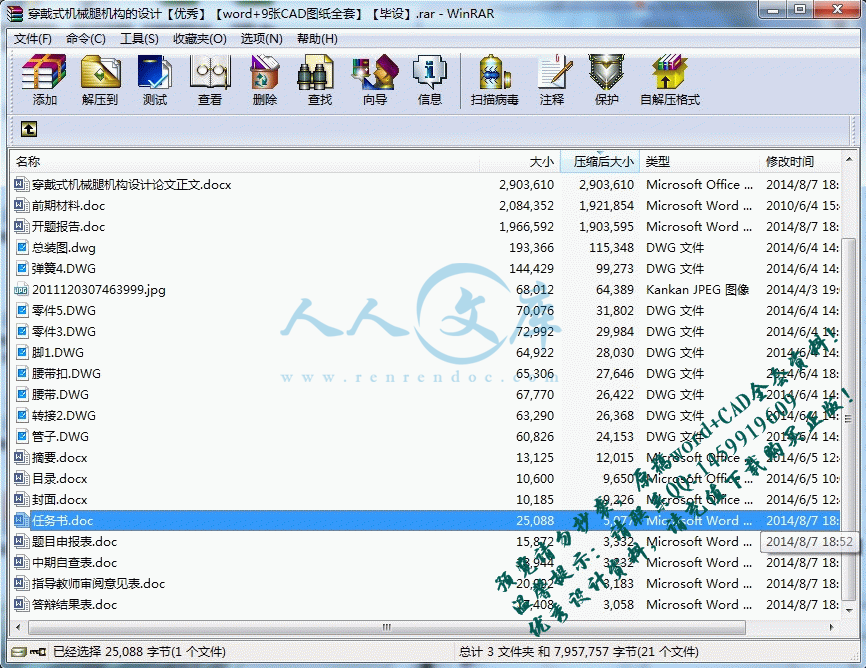Sort by 类型 column header
Viewport: 866px width, 668px height.
coord(700,161)
